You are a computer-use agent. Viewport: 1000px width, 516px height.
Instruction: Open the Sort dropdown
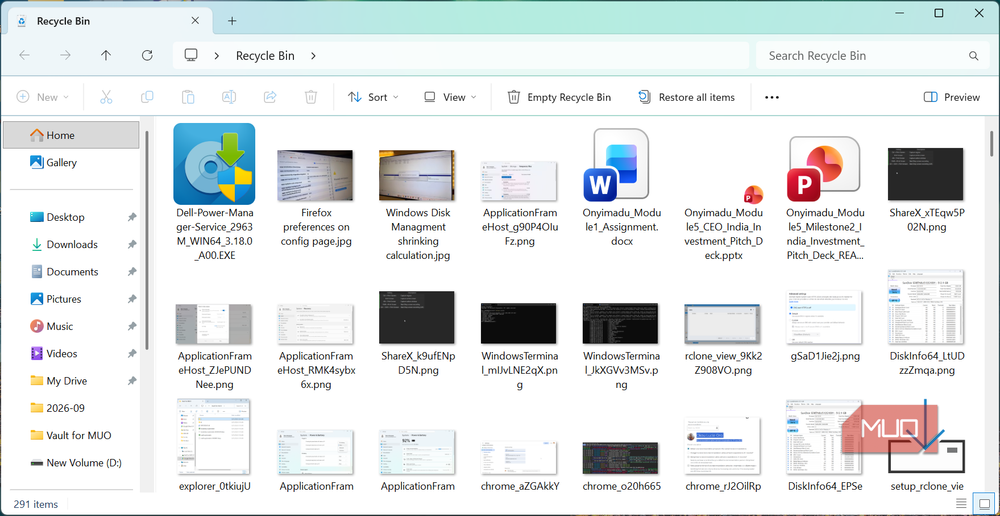(x=373, y=97)
